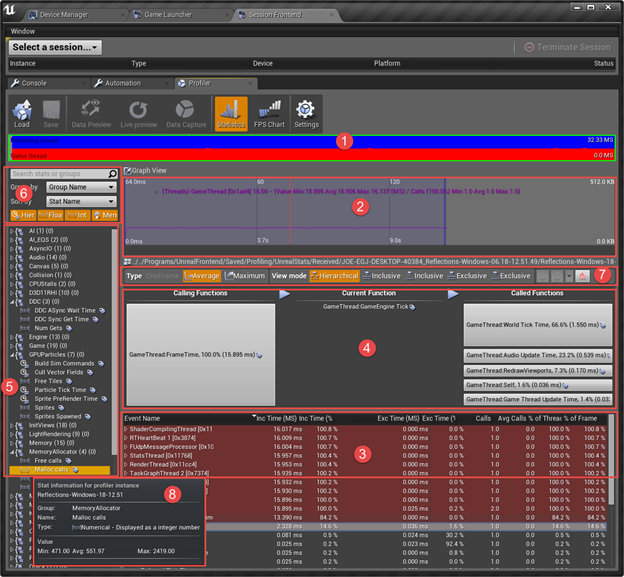Click the Graph View header icon
Image resolution: width=624 pixels, height=577 pixels.
[128, 171]
